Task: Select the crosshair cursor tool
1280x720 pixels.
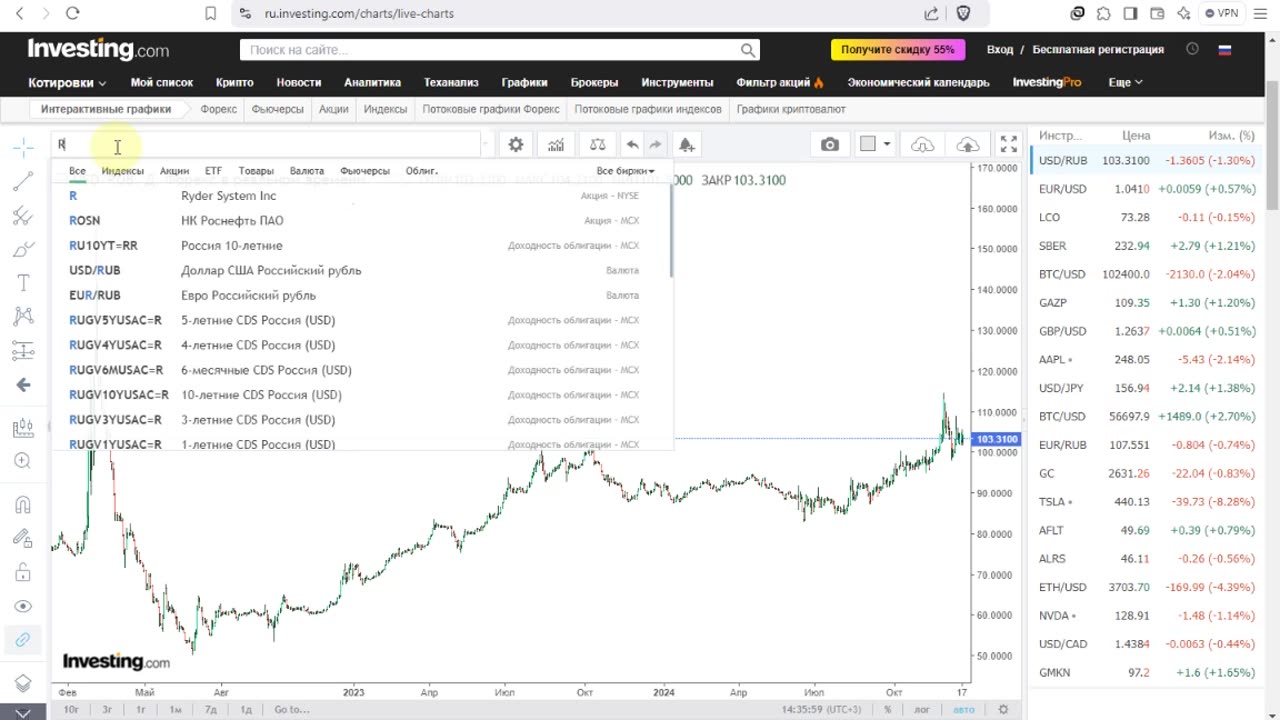Action: pyautogui.click(x=23, y=148)
